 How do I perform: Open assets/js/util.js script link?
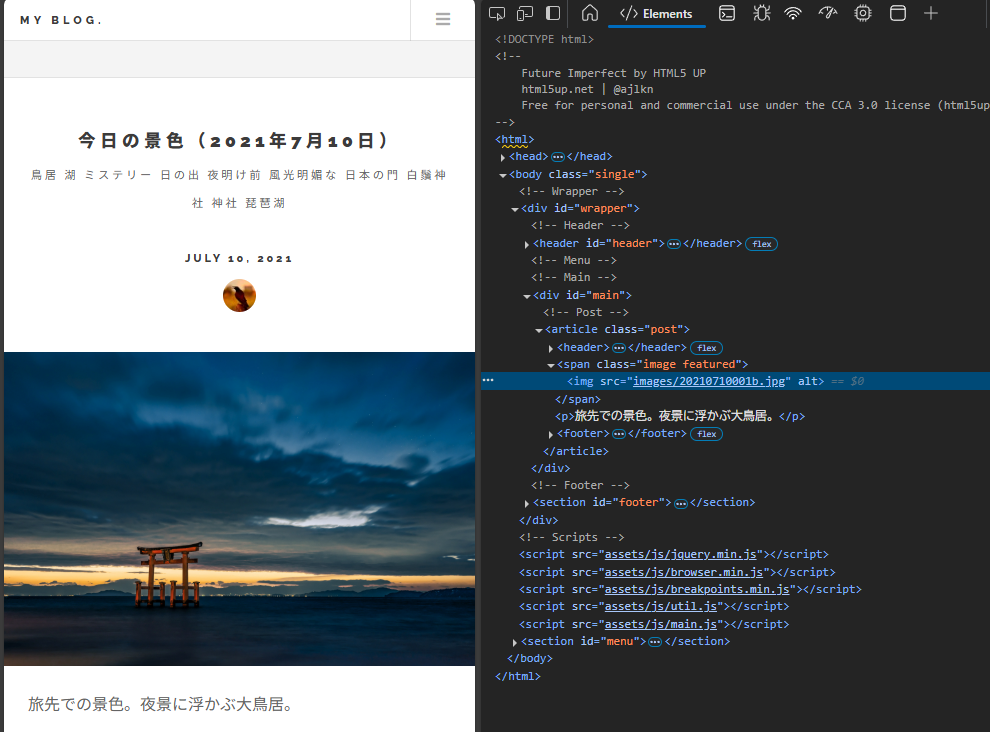click(x=661, y=606)
